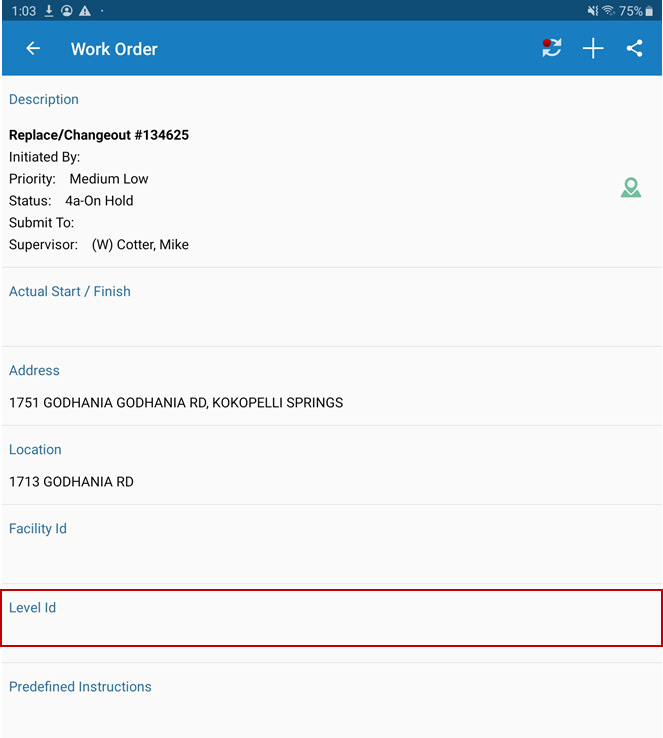Open the Actual Start / Finish section
This screenshot has width=663, height=738.
(x=70, y=292)
